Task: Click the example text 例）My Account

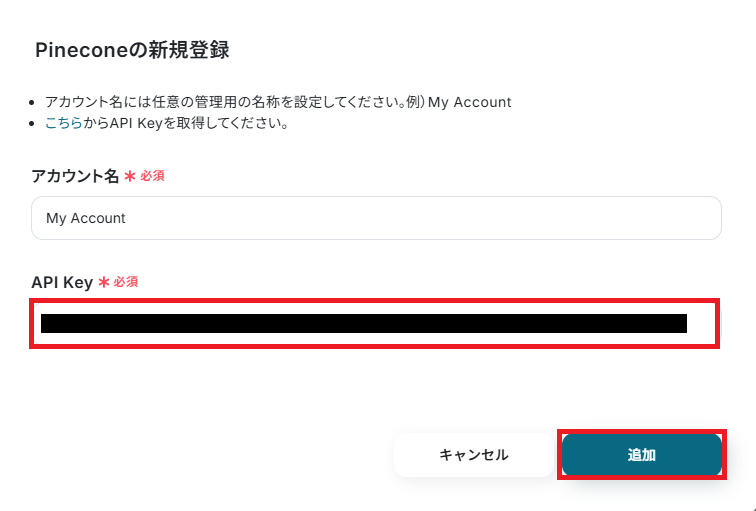Action: [x=459, y=102]
